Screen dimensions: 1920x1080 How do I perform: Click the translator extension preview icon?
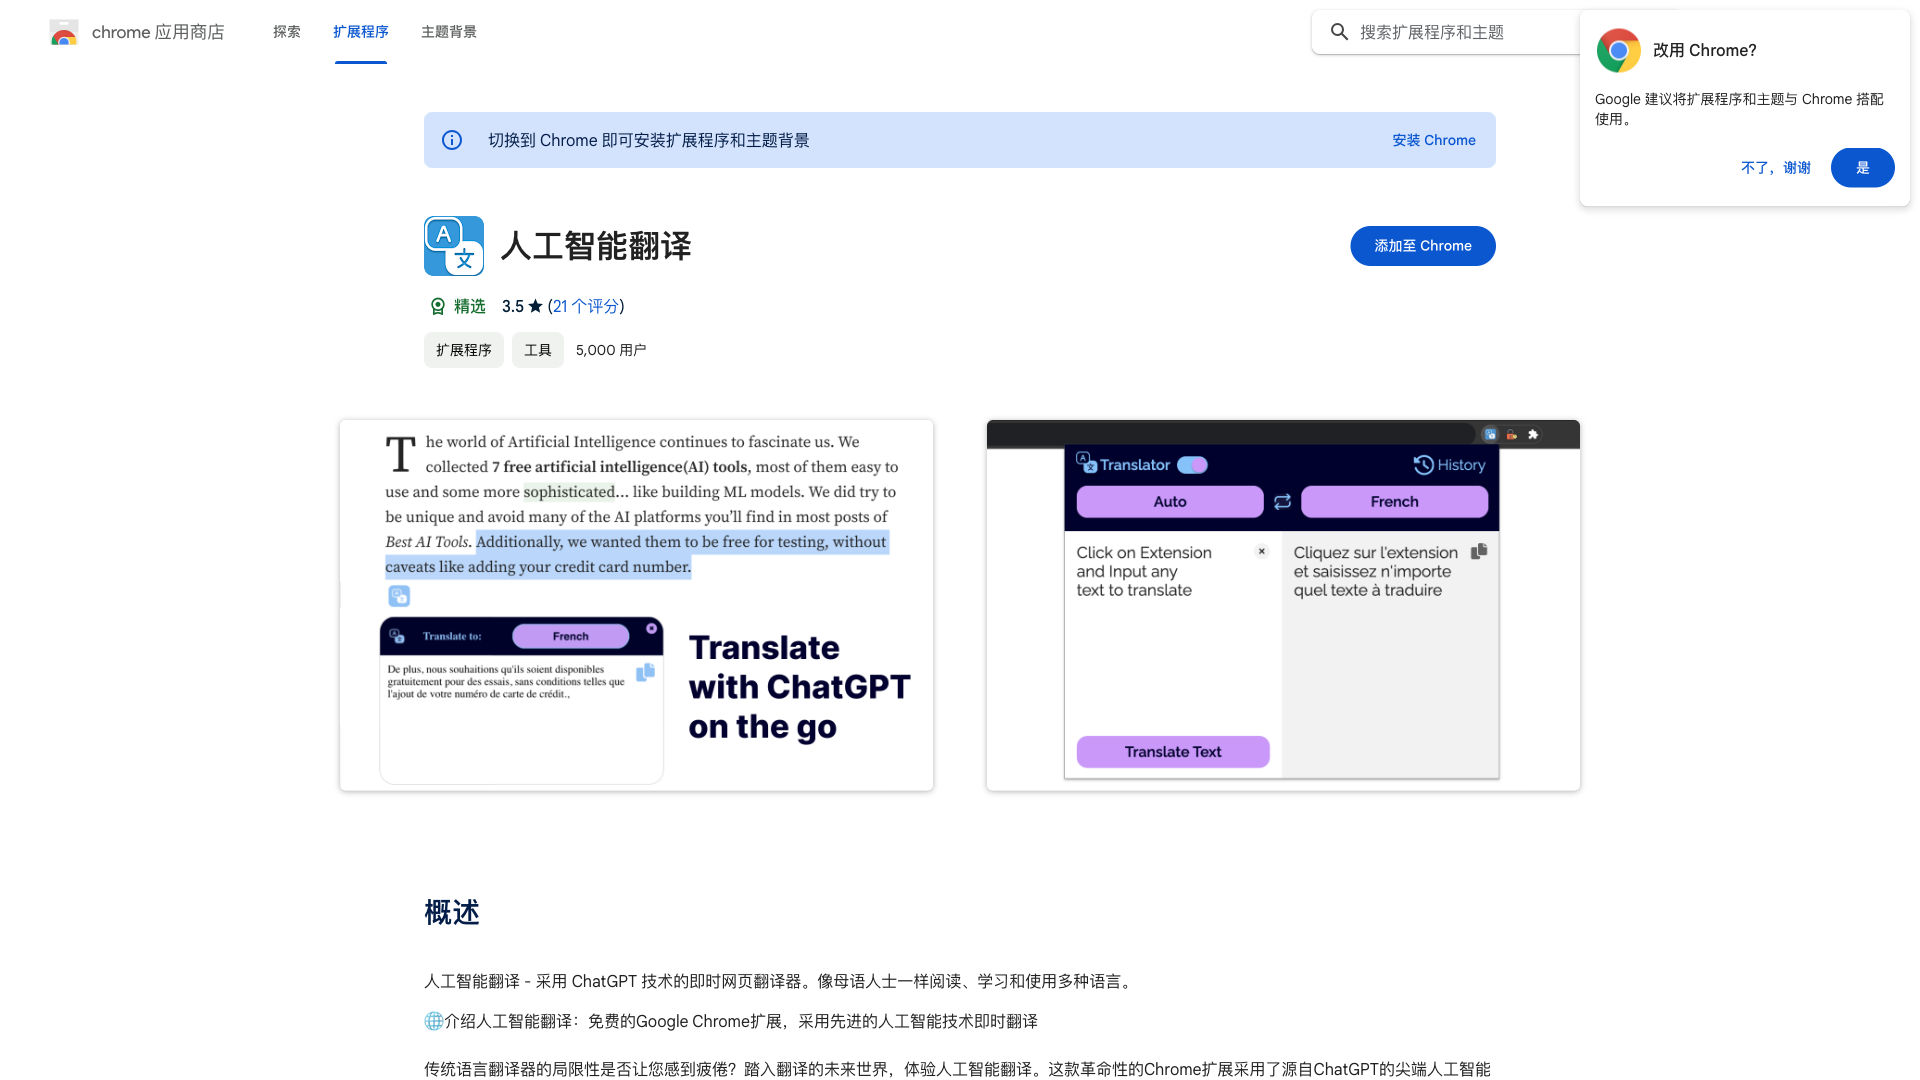pos(398,597)
